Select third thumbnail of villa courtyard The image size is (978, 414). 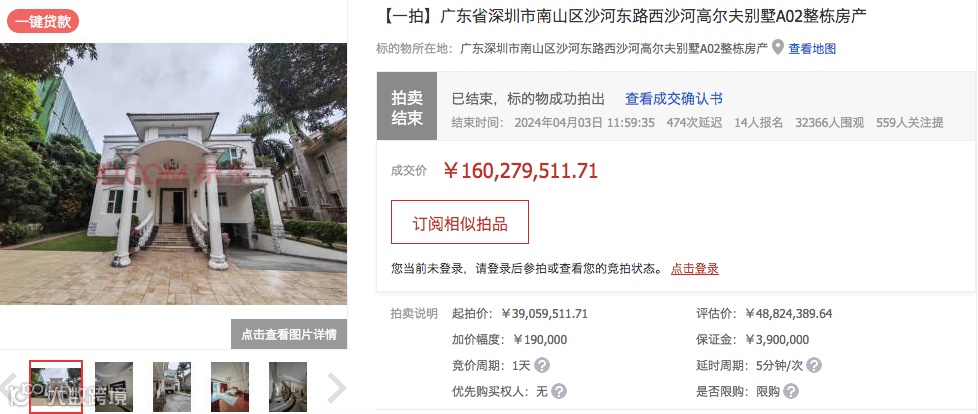coord(172,387)
